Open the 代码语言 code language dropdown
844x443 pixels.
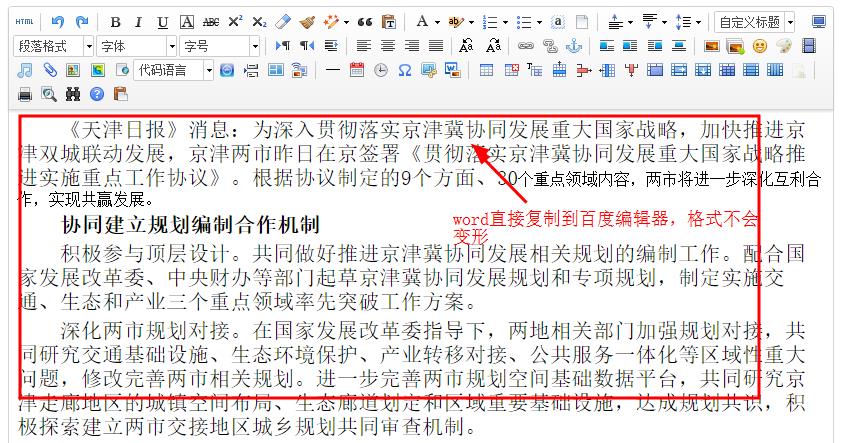coord(174,70)
